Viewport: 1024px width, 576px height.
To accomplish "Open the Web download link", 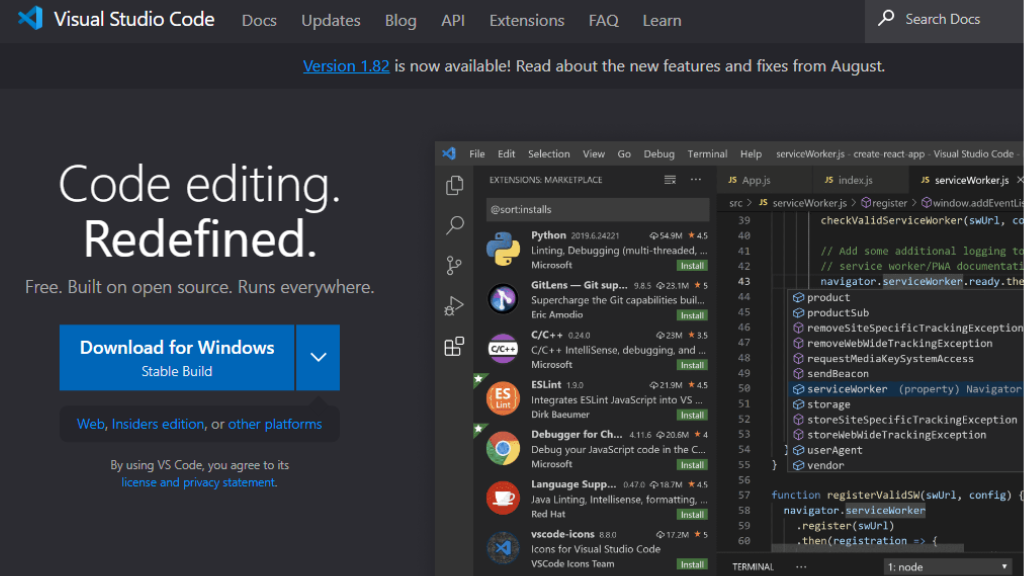I will pyautogui.click(x=90, y=424).
